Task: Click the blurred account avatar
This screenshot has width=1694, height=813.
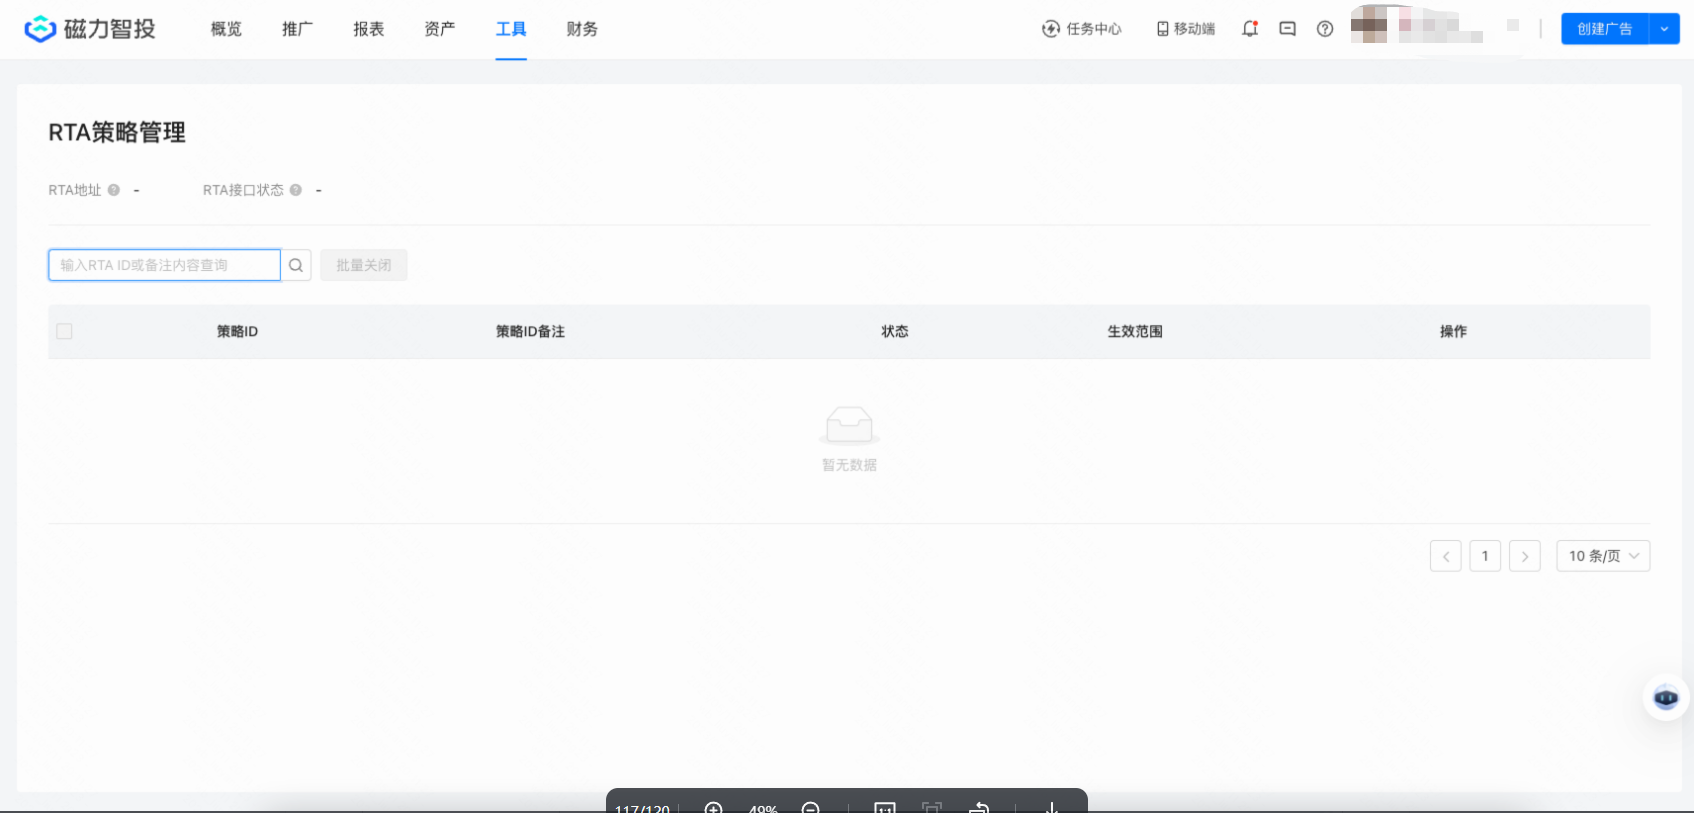Action: (1369, 25)
